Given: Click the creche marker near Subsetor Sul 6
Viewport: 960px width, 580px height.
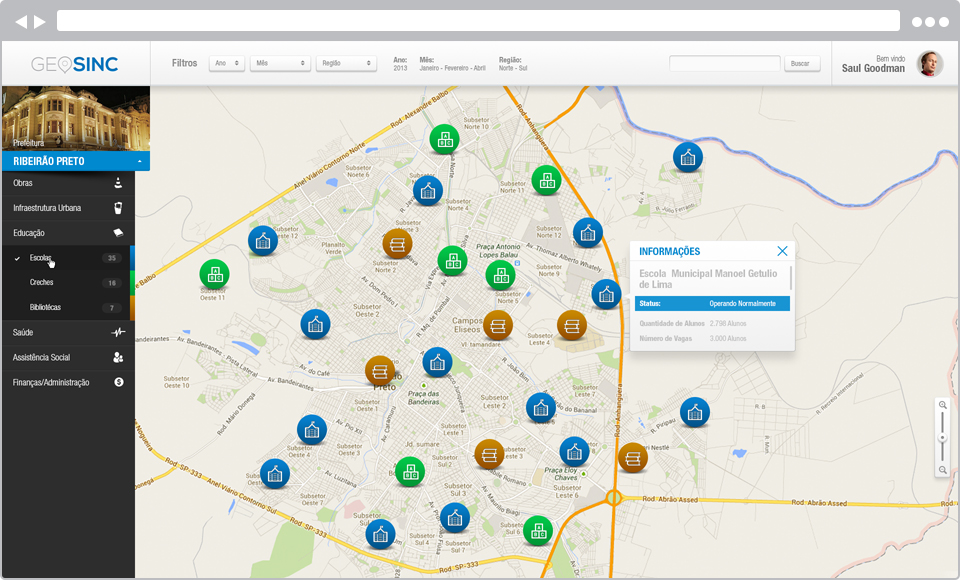Looking at the screenshot, I should (538, 531).
